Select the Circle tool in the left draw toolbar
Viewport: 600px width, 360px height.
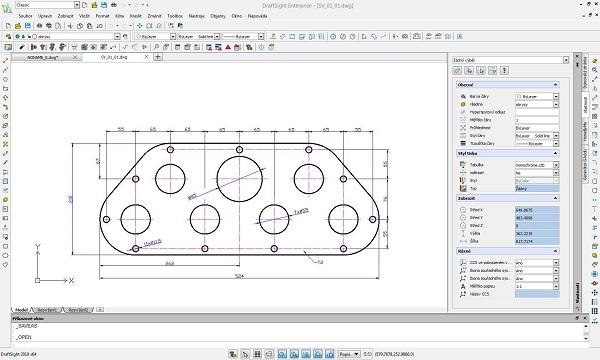[x=5, y=79]
